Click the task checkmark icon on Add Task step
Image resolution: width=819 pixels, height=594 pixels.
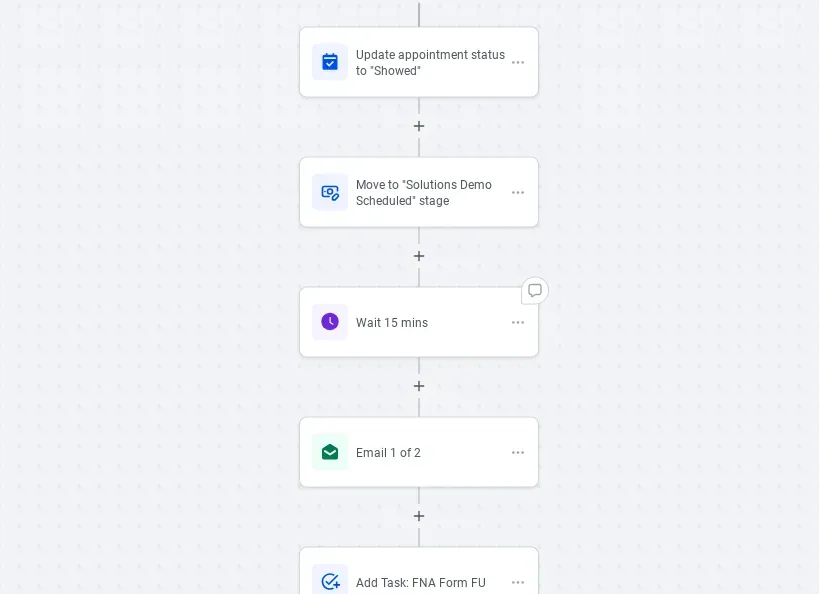330,581
